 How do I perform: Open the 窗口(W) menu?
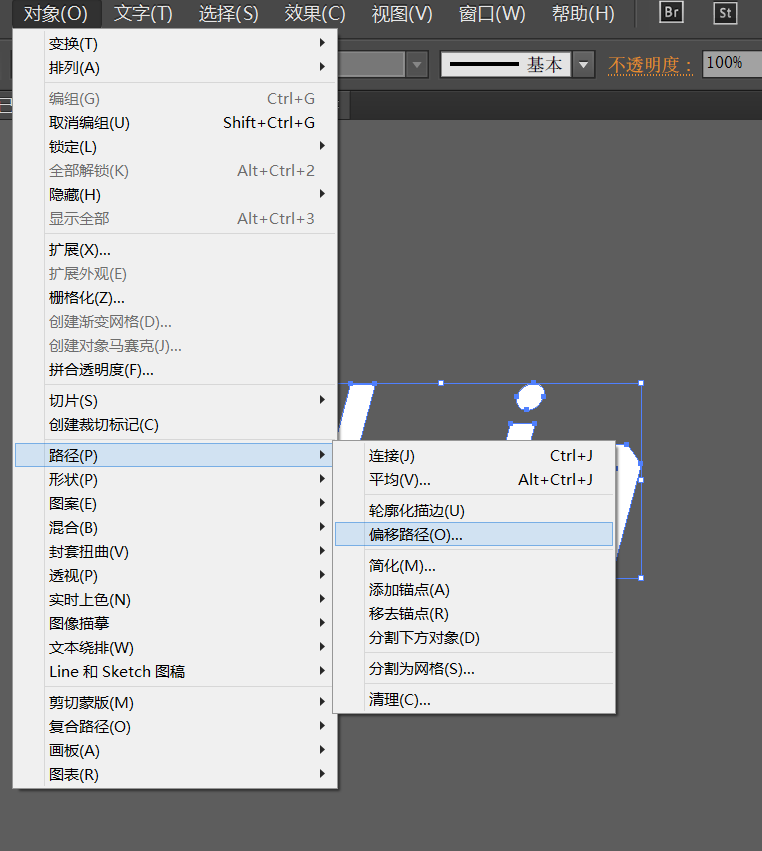coord(492,14)
